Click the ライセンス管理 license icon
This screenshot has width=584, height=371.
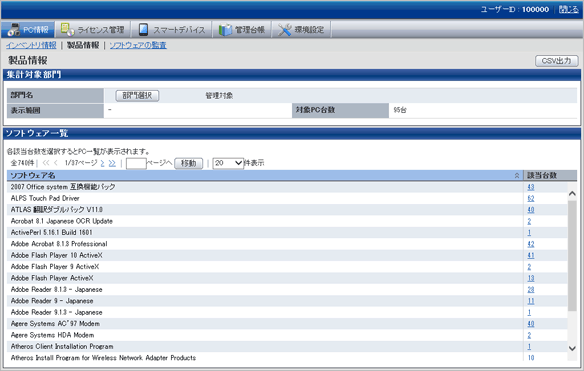[67, 29]
